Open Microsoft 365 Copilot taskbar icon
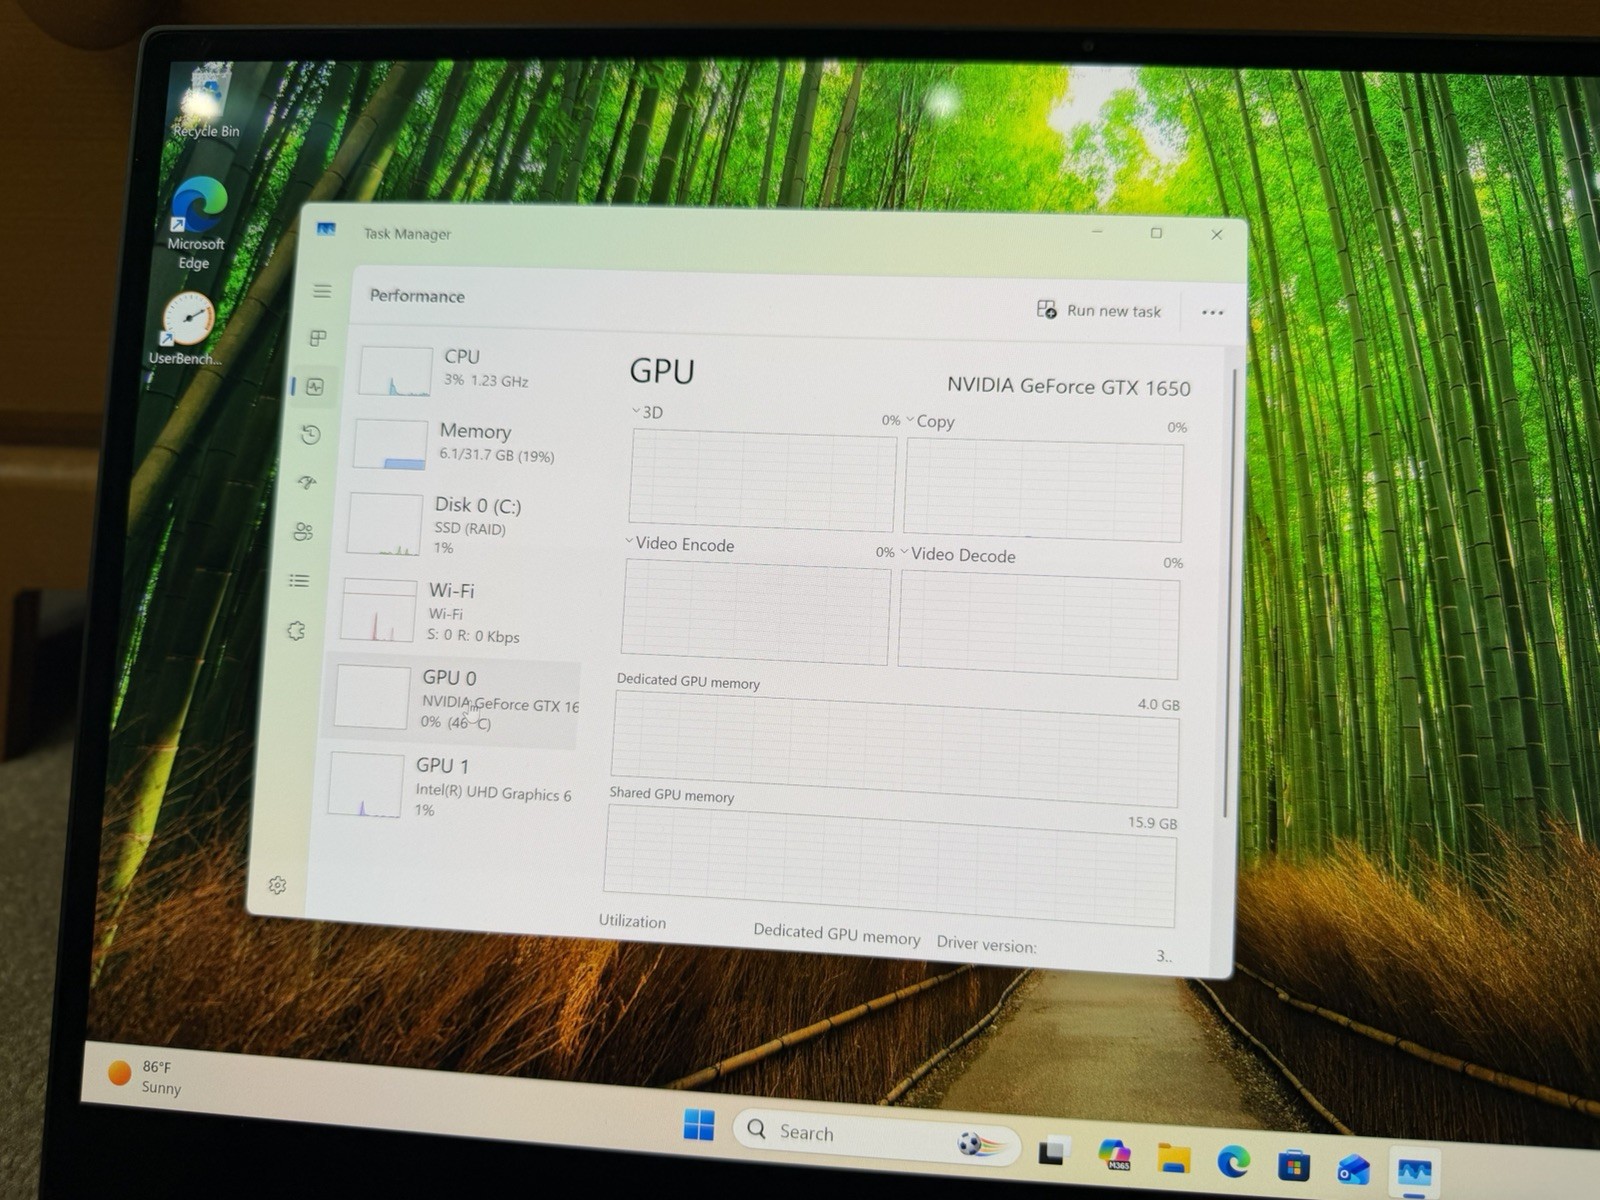 (x=1114, y=1155)
